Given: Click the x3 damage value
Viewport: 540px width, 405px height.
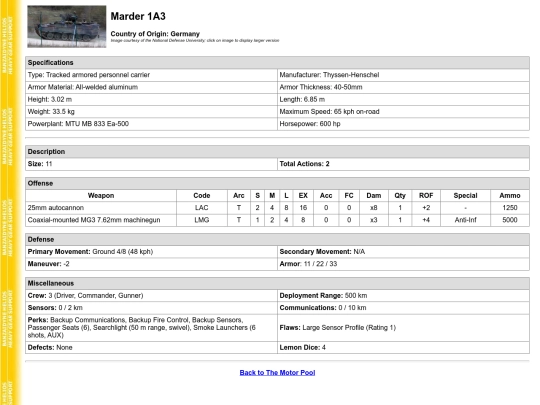Looking at the screenshot, I should coord(374,220).
